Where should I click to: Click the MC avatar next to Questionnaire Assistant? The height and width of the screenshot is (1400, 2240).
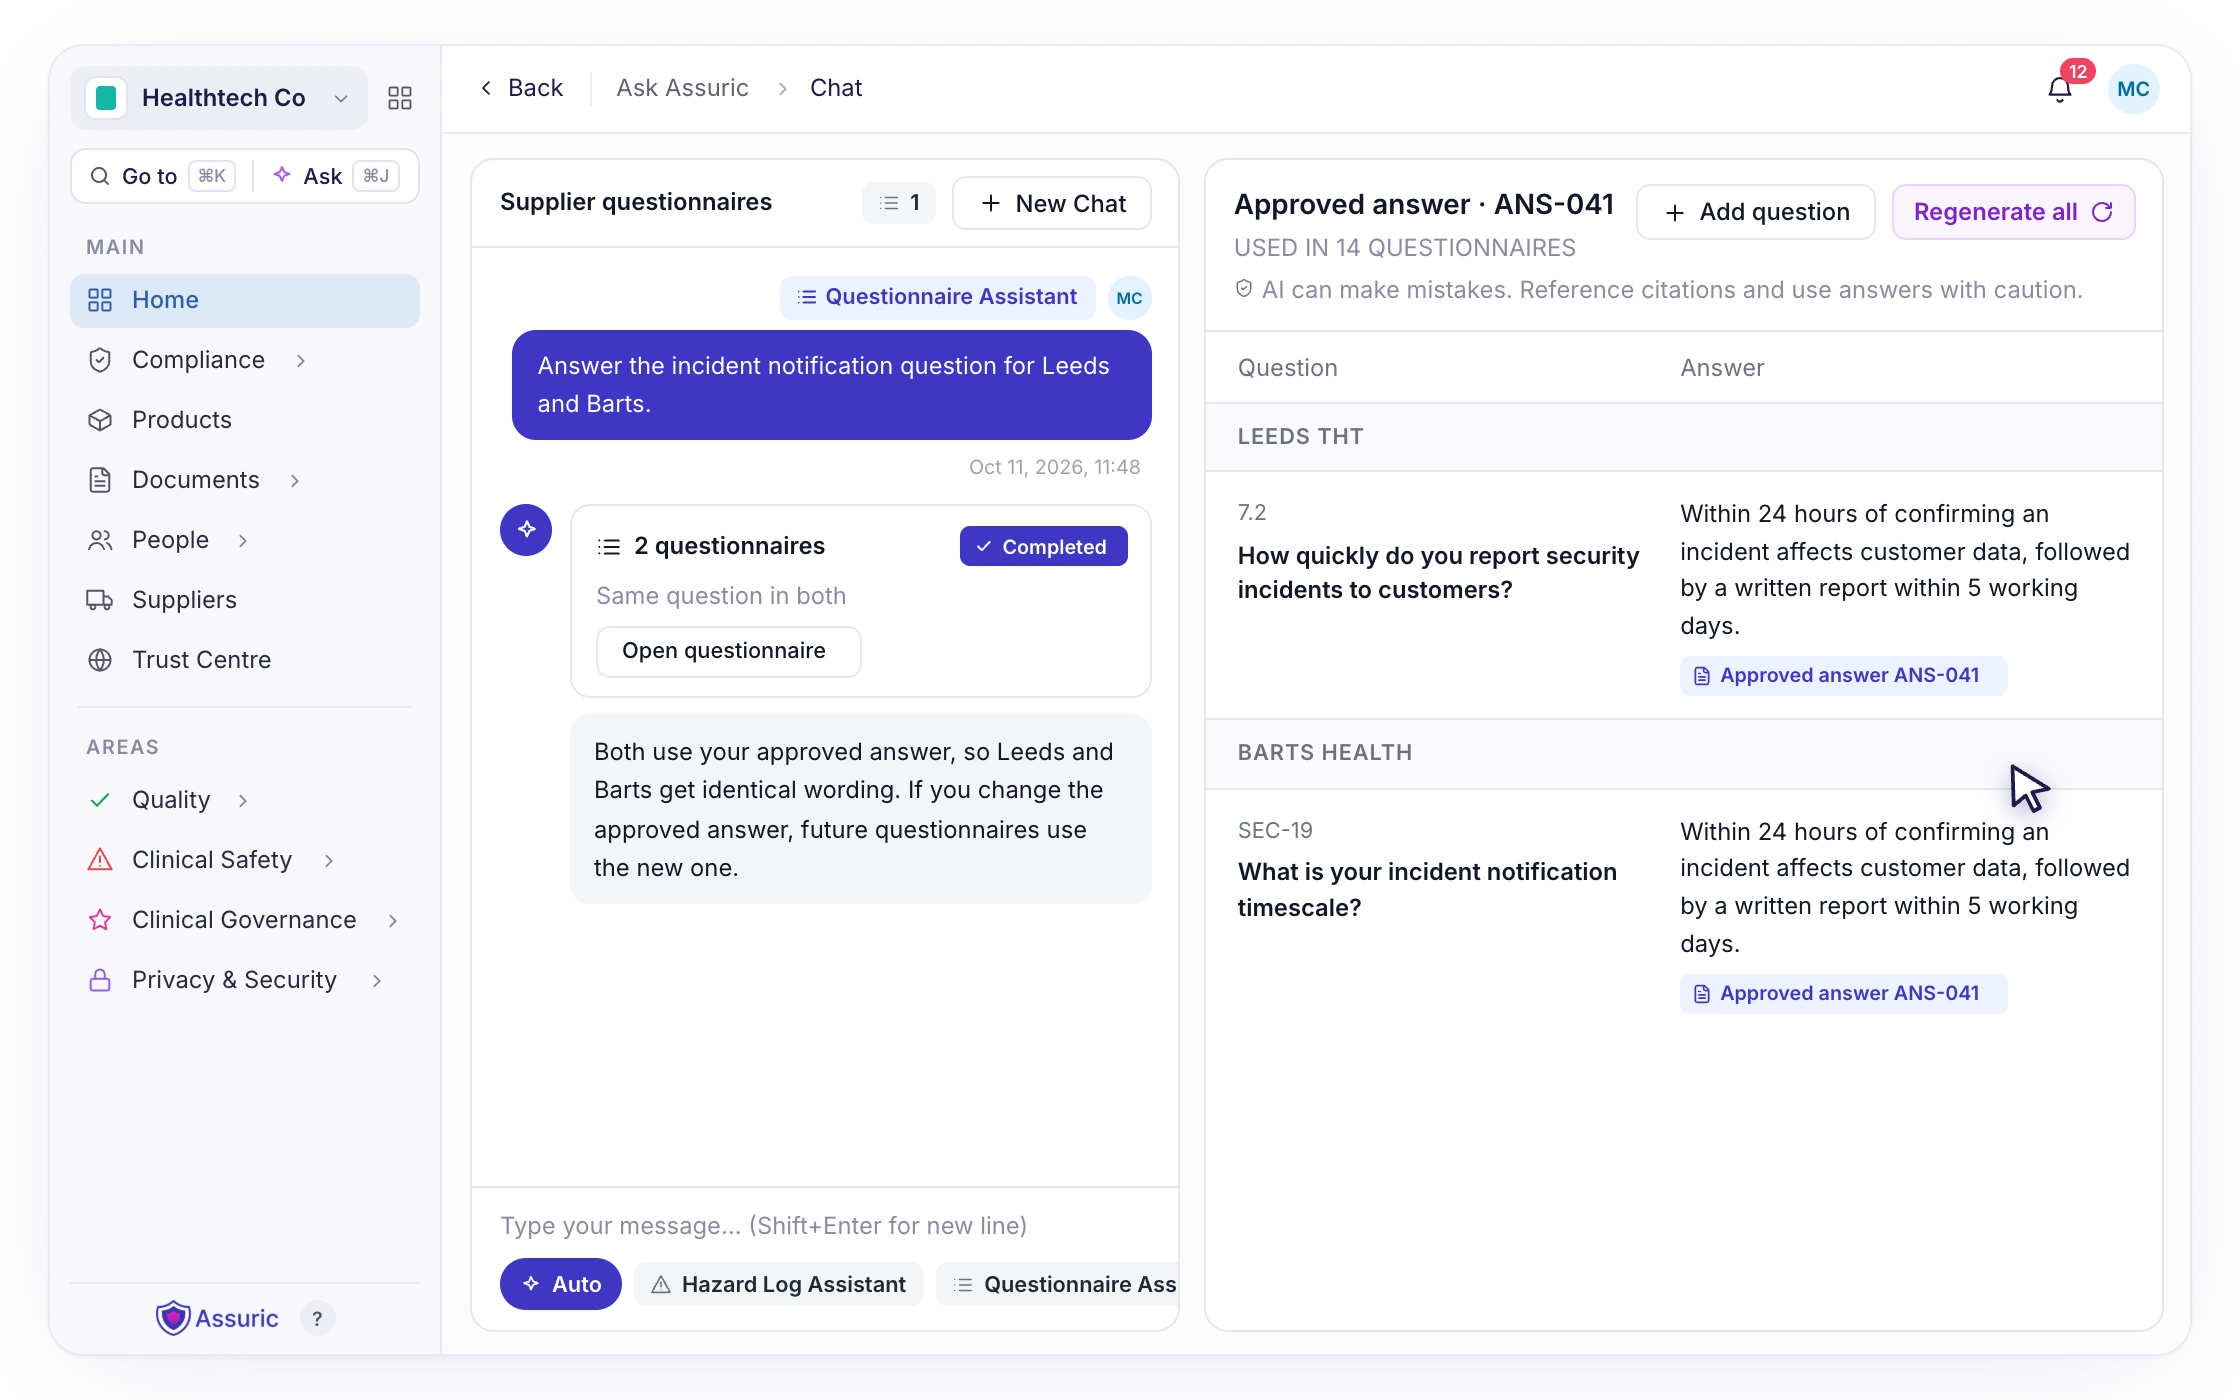point(1130,298)
